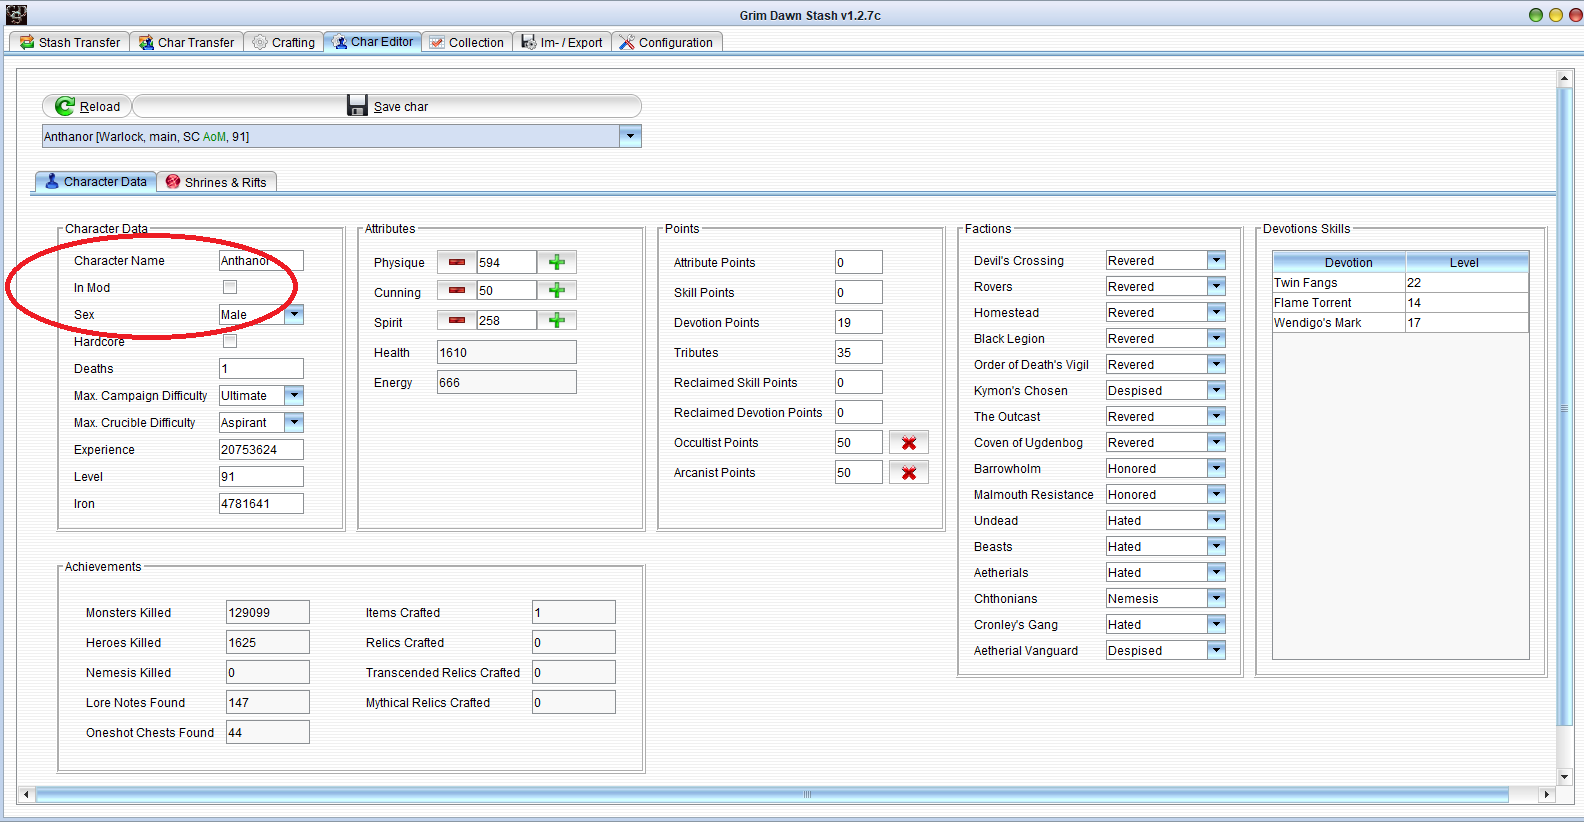Open the Sex dropdown

(294, 315)
